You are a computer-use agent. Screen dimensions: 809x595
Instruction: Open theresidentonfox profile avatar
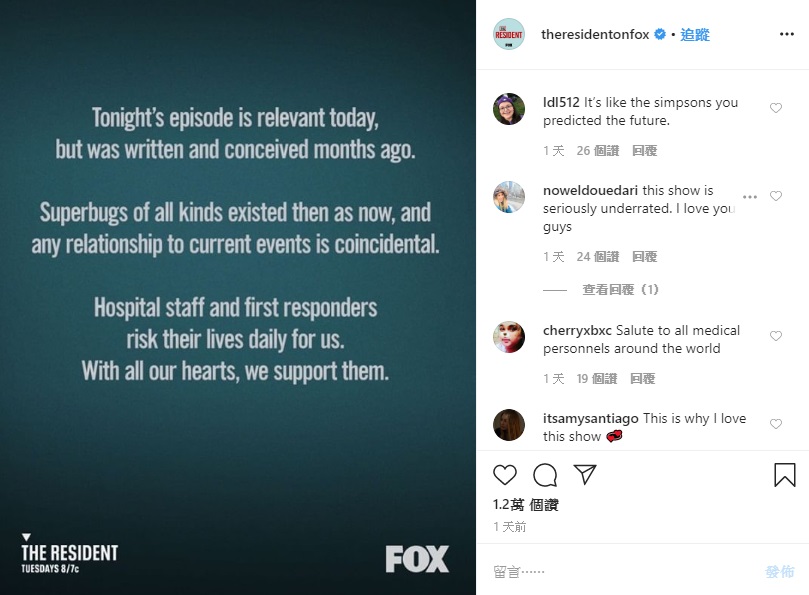coord(509,34)
